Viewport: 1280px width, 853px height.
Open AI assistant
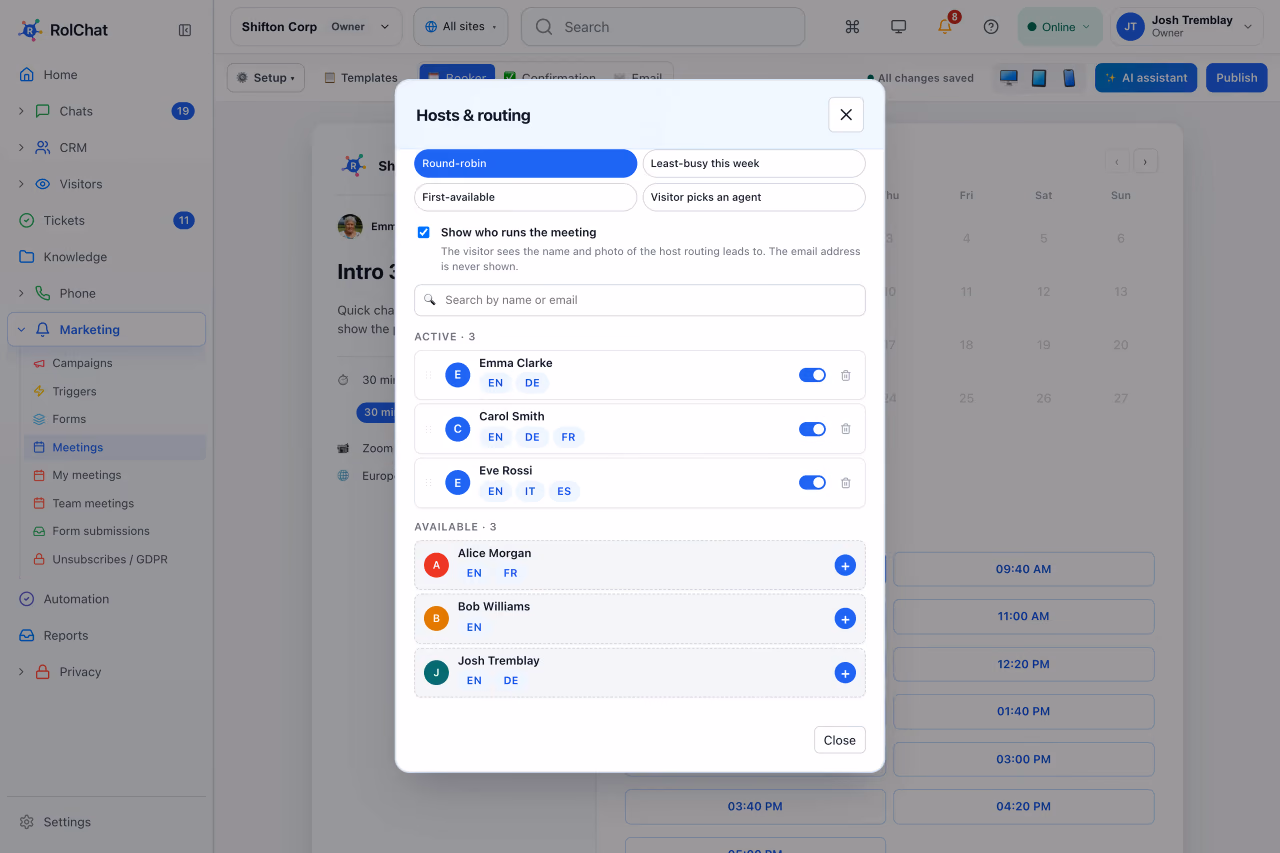tap(1146, 78)
